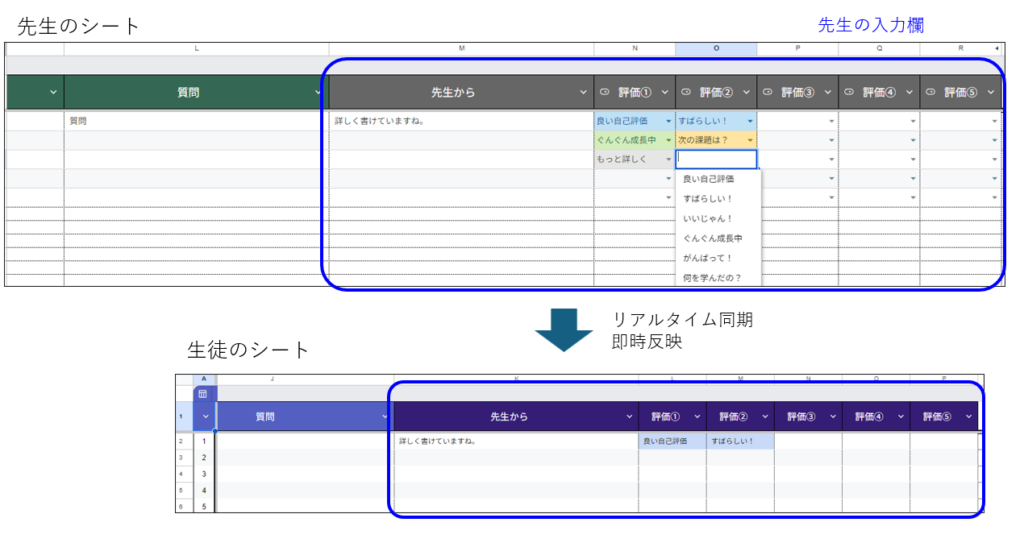Expand the もっと詳しく cell dropdown arrow
Image resolution: width=1024 pixels, height=543 pixels.
pos(669,159)
